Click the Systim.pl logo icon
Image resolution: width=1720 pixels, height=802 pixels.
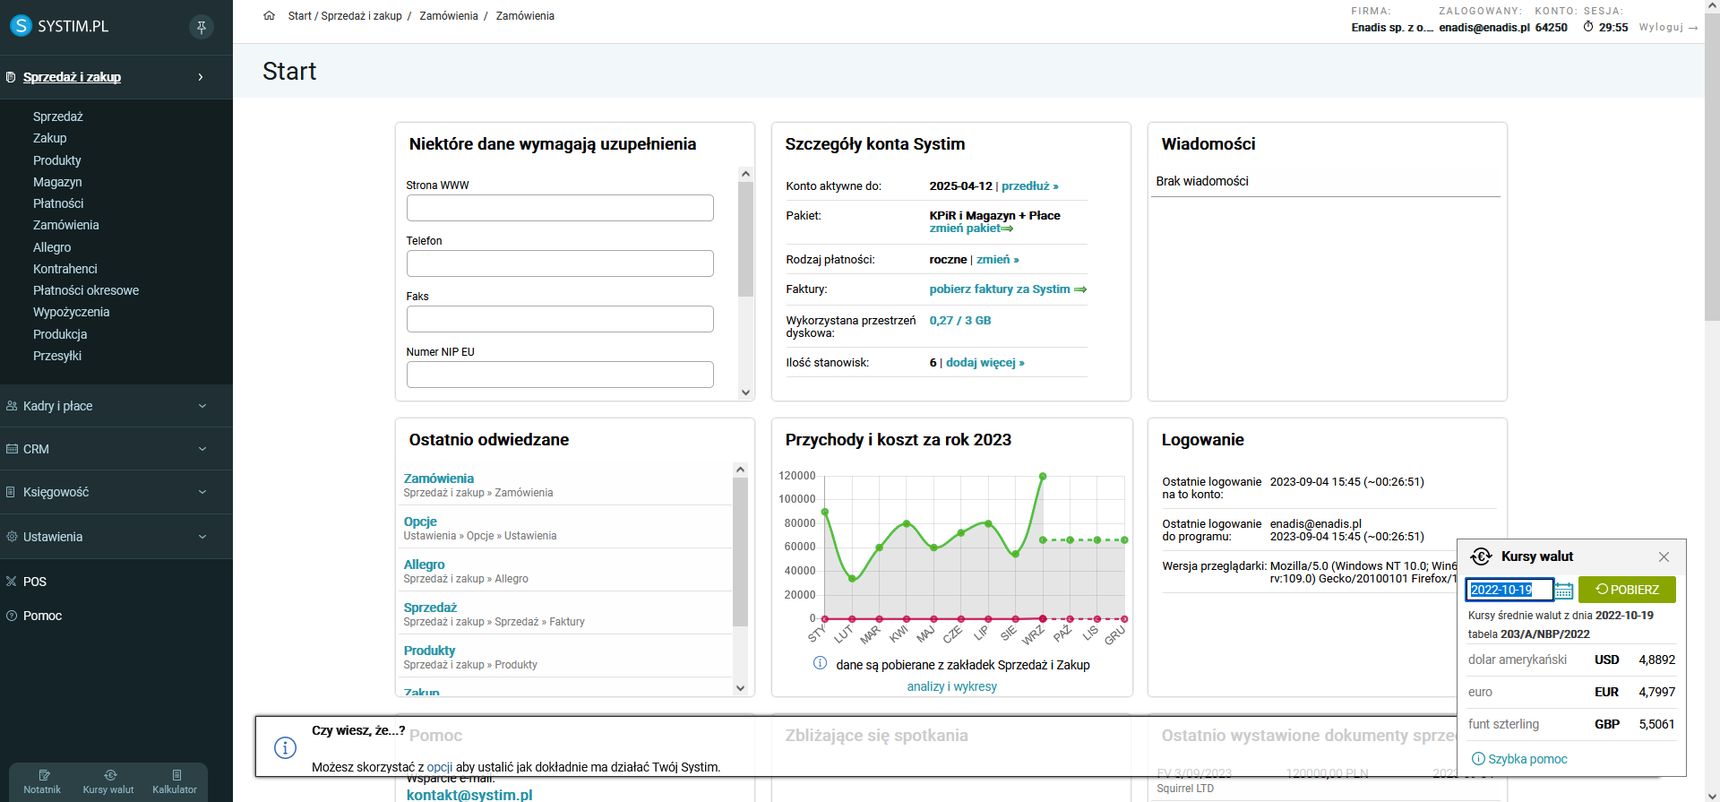pos(21,26)
